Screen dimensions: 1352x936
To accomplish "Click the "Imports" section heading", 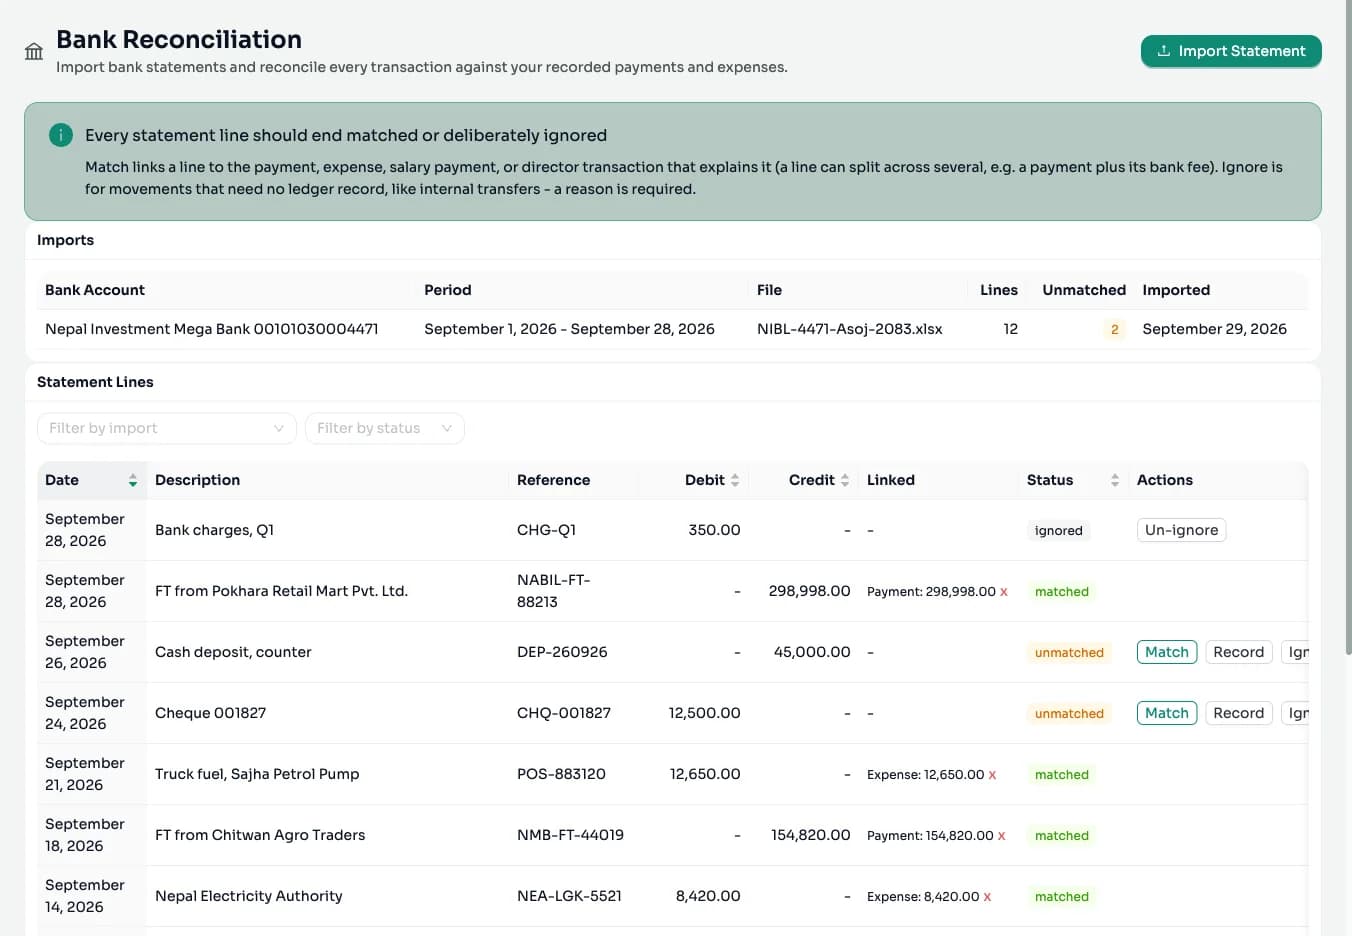I will coord(65,240).
